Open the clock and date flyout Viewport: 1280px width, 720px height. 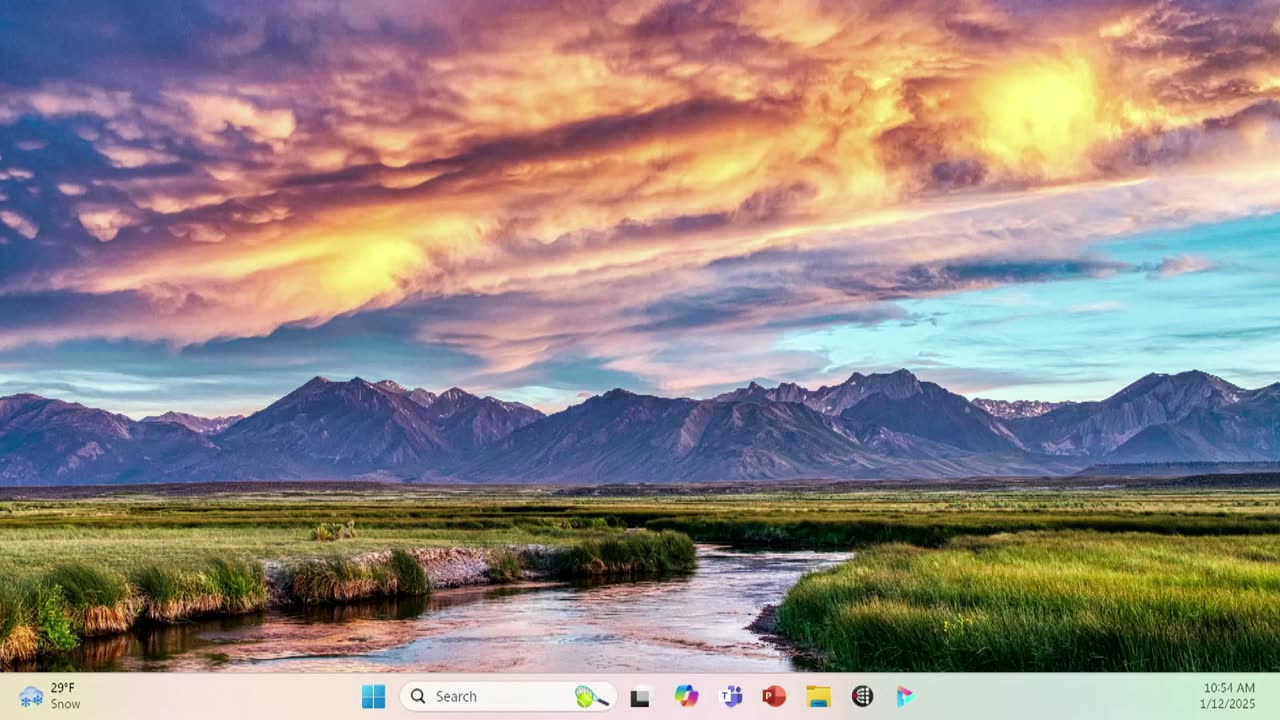1227,696
